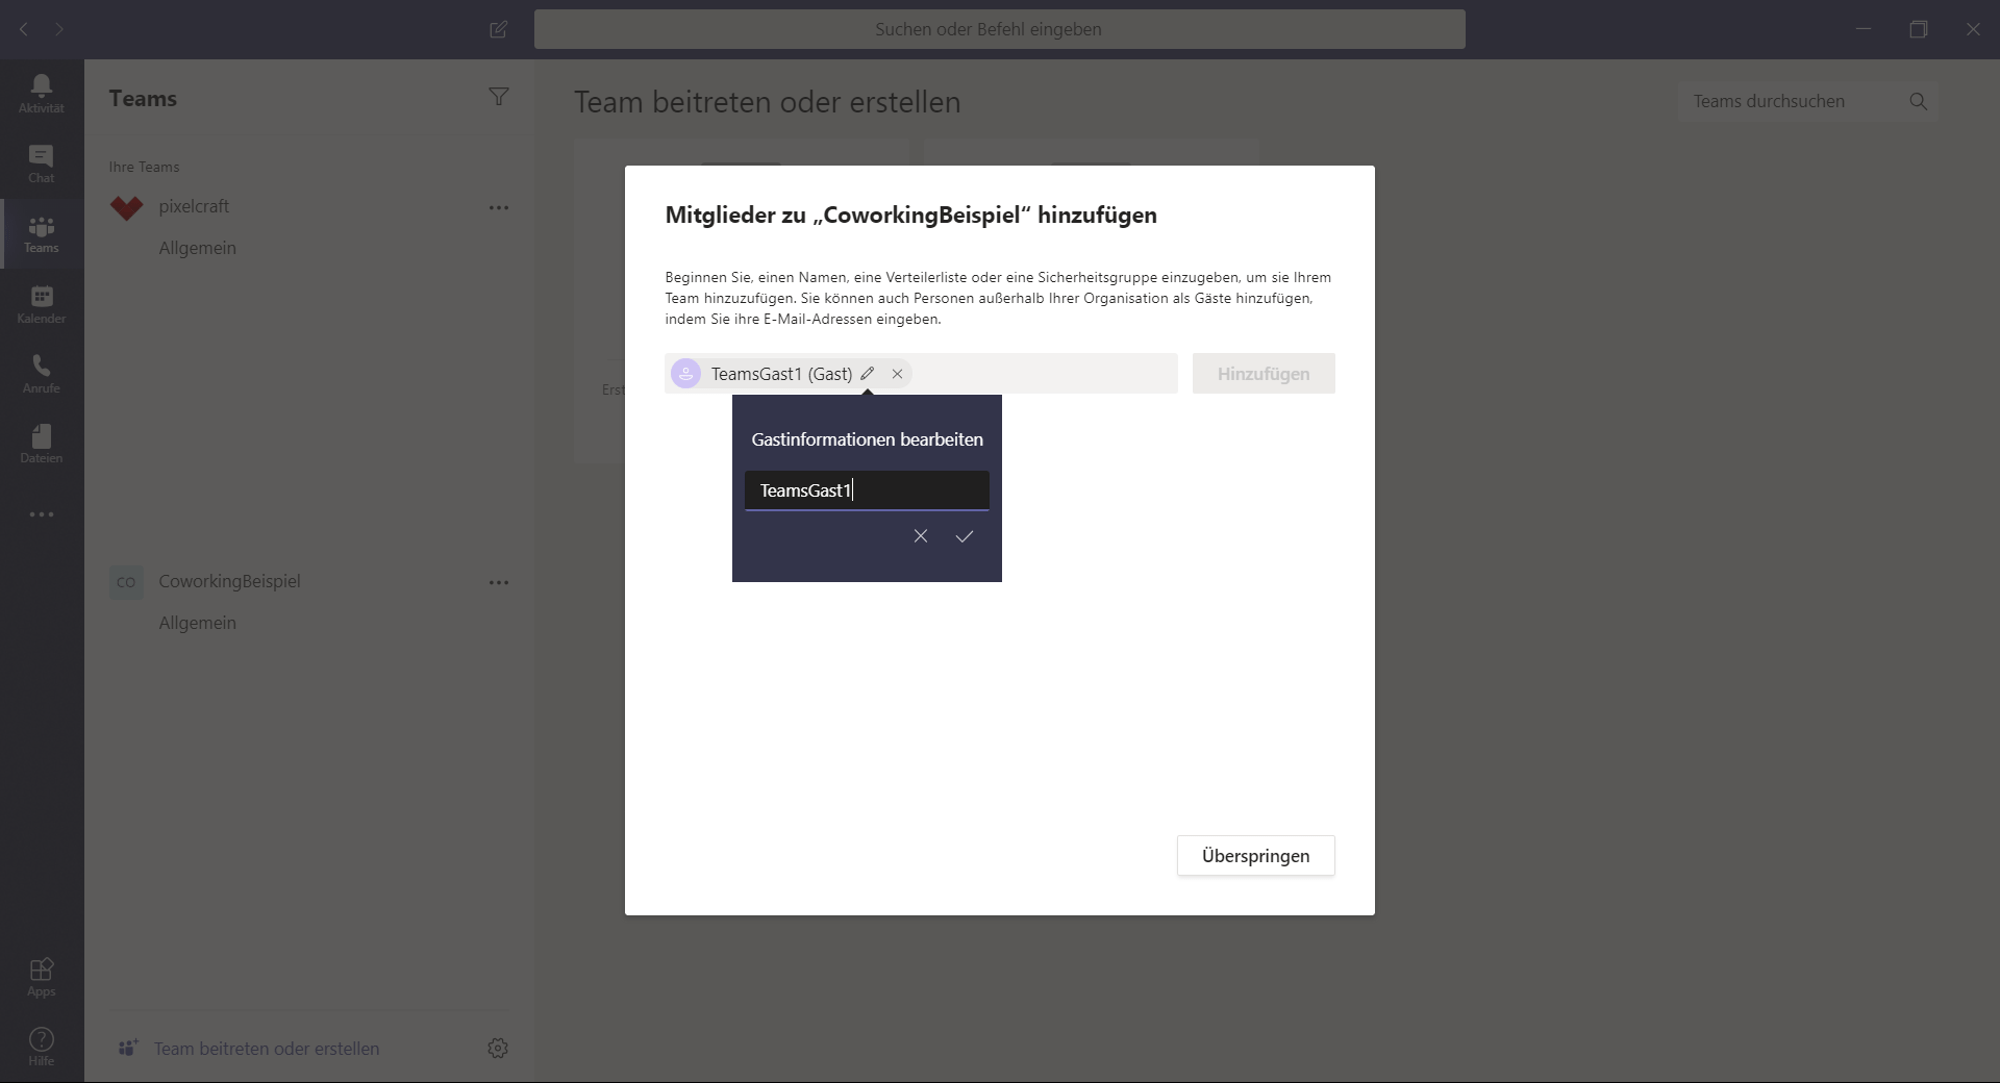Open Allgemein channel under pixelcraft

pyautogui.click(x=197, y=247)
